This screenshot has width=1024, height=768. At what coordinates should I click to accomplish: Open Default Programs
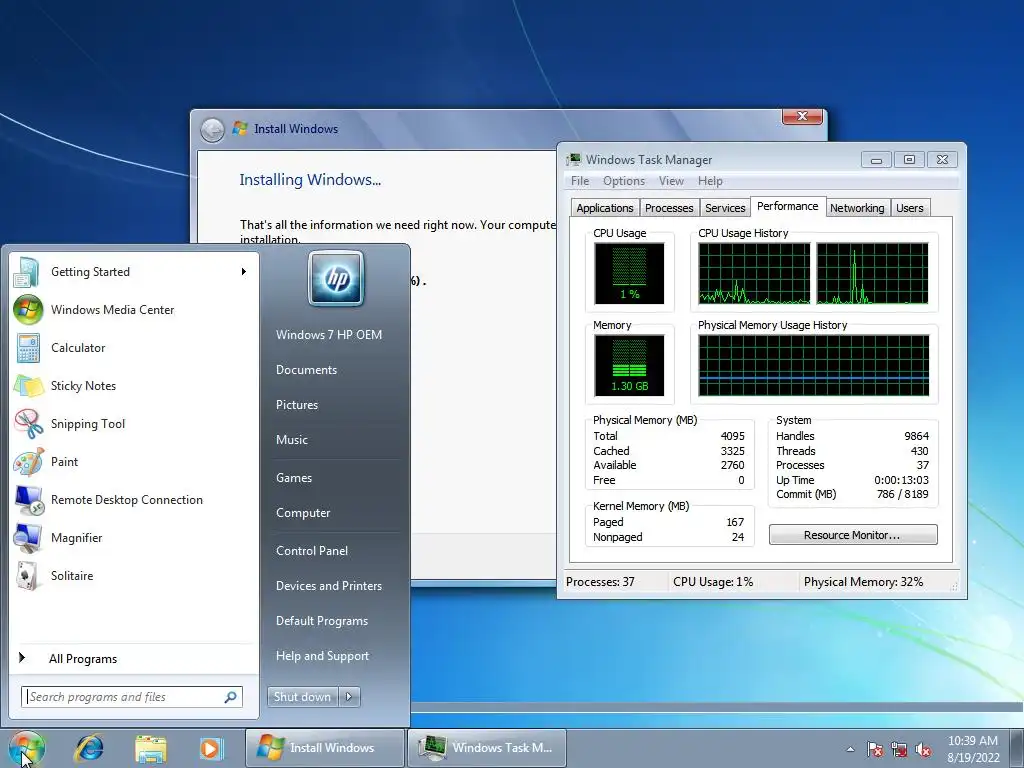click(321, 621)
